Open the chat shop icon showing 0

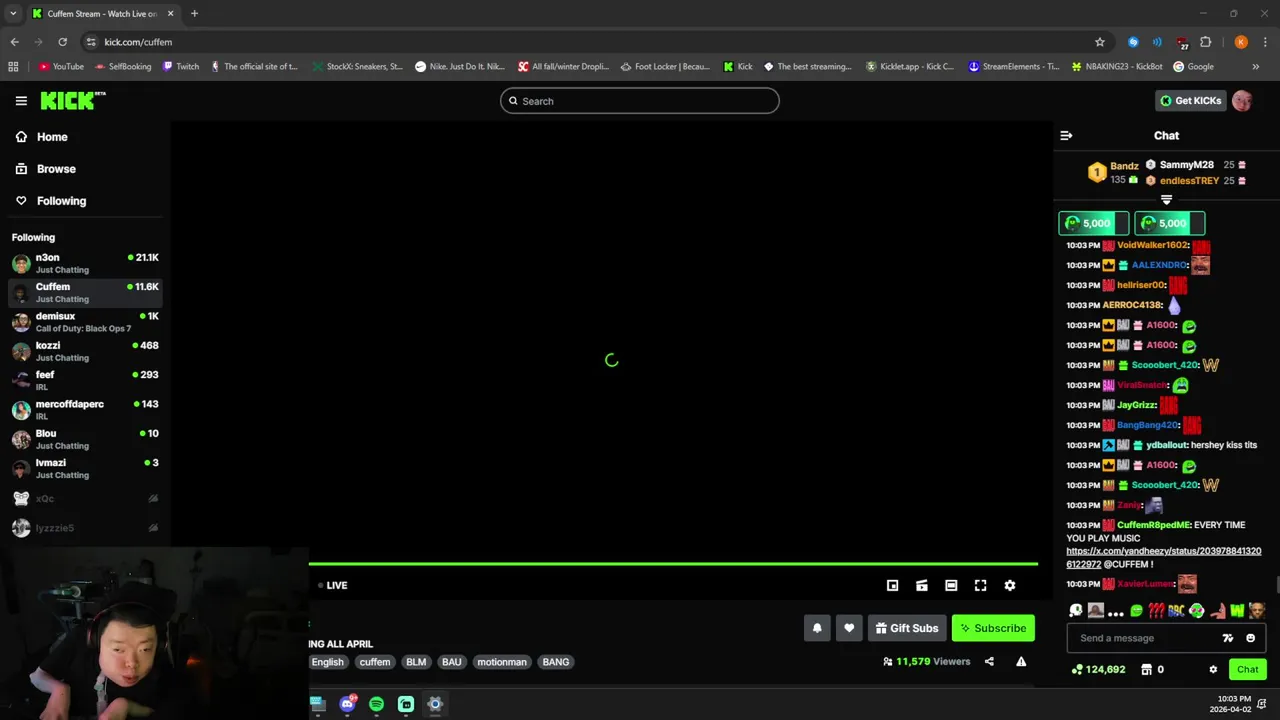[1152, 670]
